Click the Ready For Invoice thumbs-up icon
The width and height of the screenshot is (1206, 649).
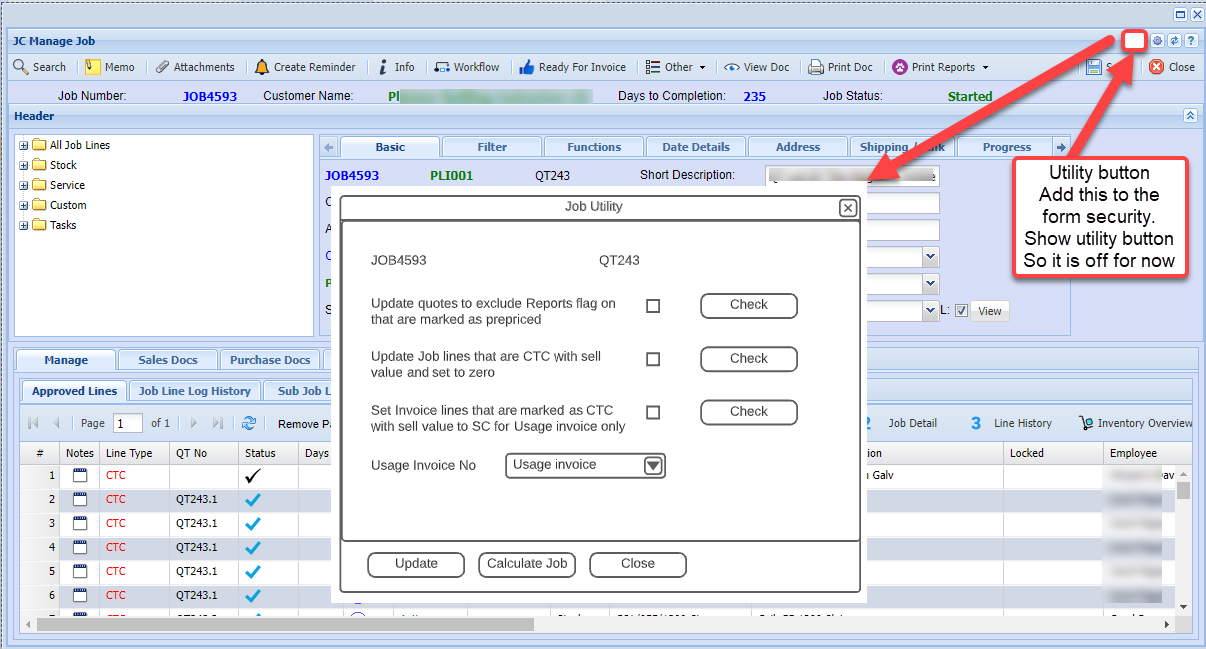click(x=526, y=67)
